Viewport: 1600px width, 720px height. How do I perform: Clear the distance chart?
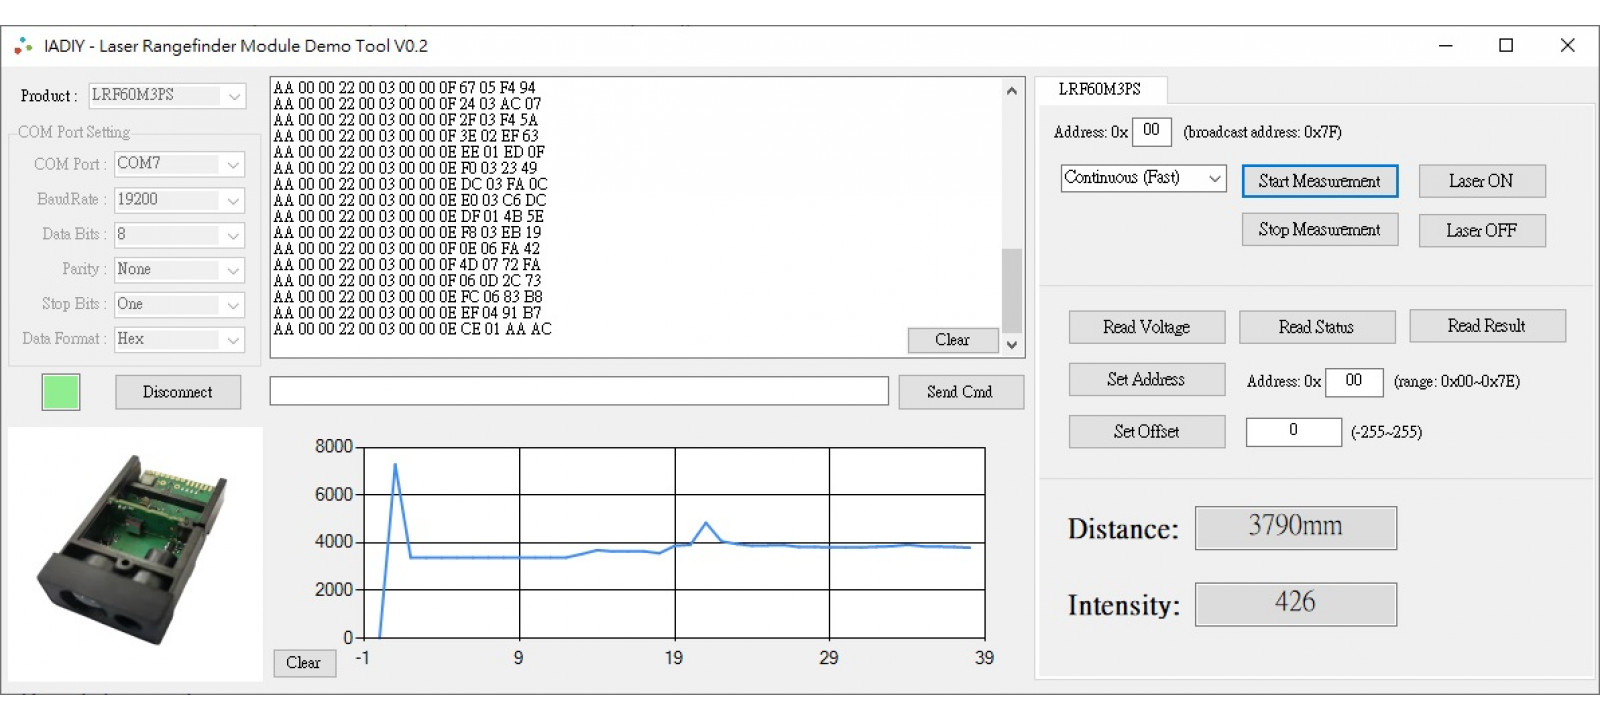pyautogui.click(x=304, y=662)
